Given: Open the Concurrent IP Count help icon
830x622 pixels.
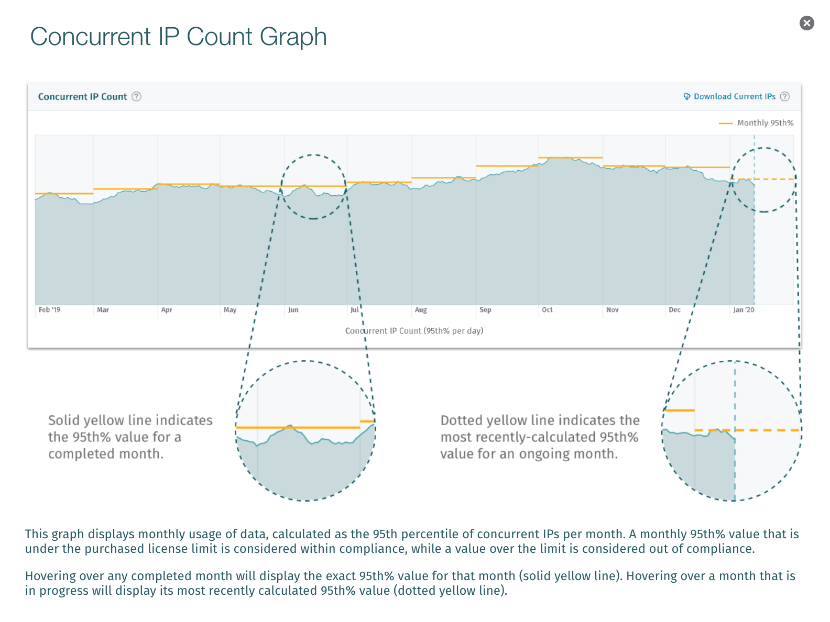Looking at the screenshot, I should coord(137,97).
